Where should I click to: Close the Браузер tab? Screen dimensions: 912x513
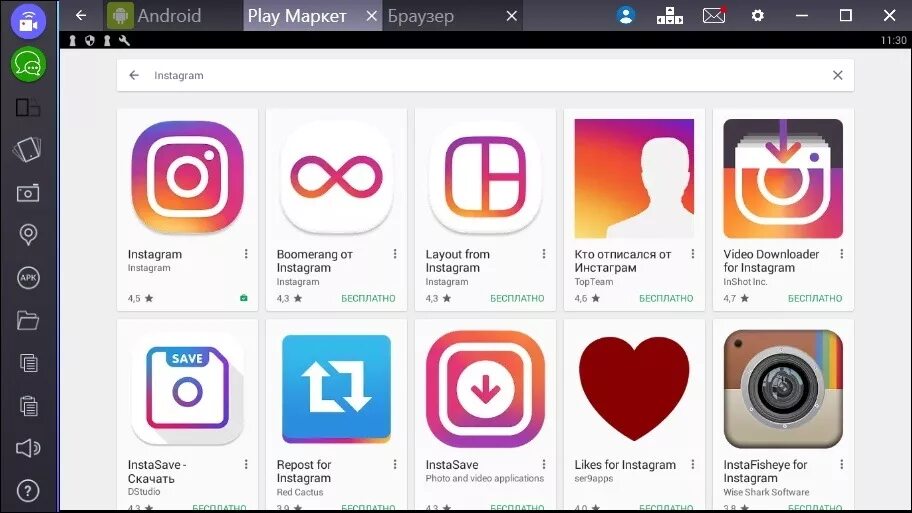(x=511, y=16)
